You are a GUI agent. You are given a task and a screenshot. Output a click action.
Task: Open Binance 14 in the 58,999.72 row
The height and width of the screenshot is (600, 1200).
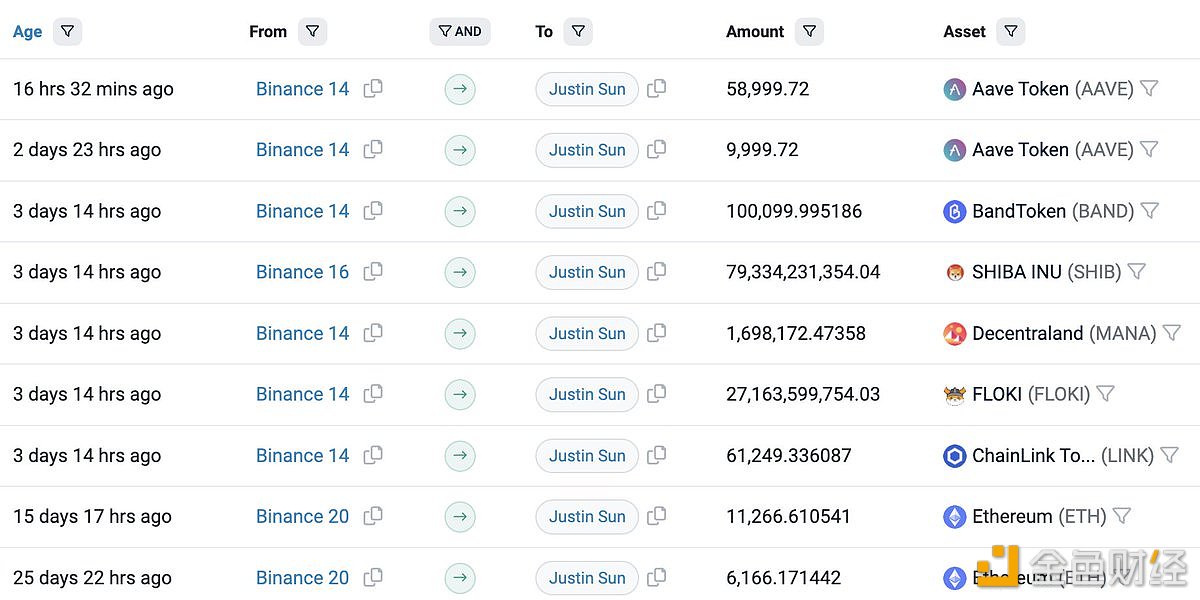click(x=303, y=89)
